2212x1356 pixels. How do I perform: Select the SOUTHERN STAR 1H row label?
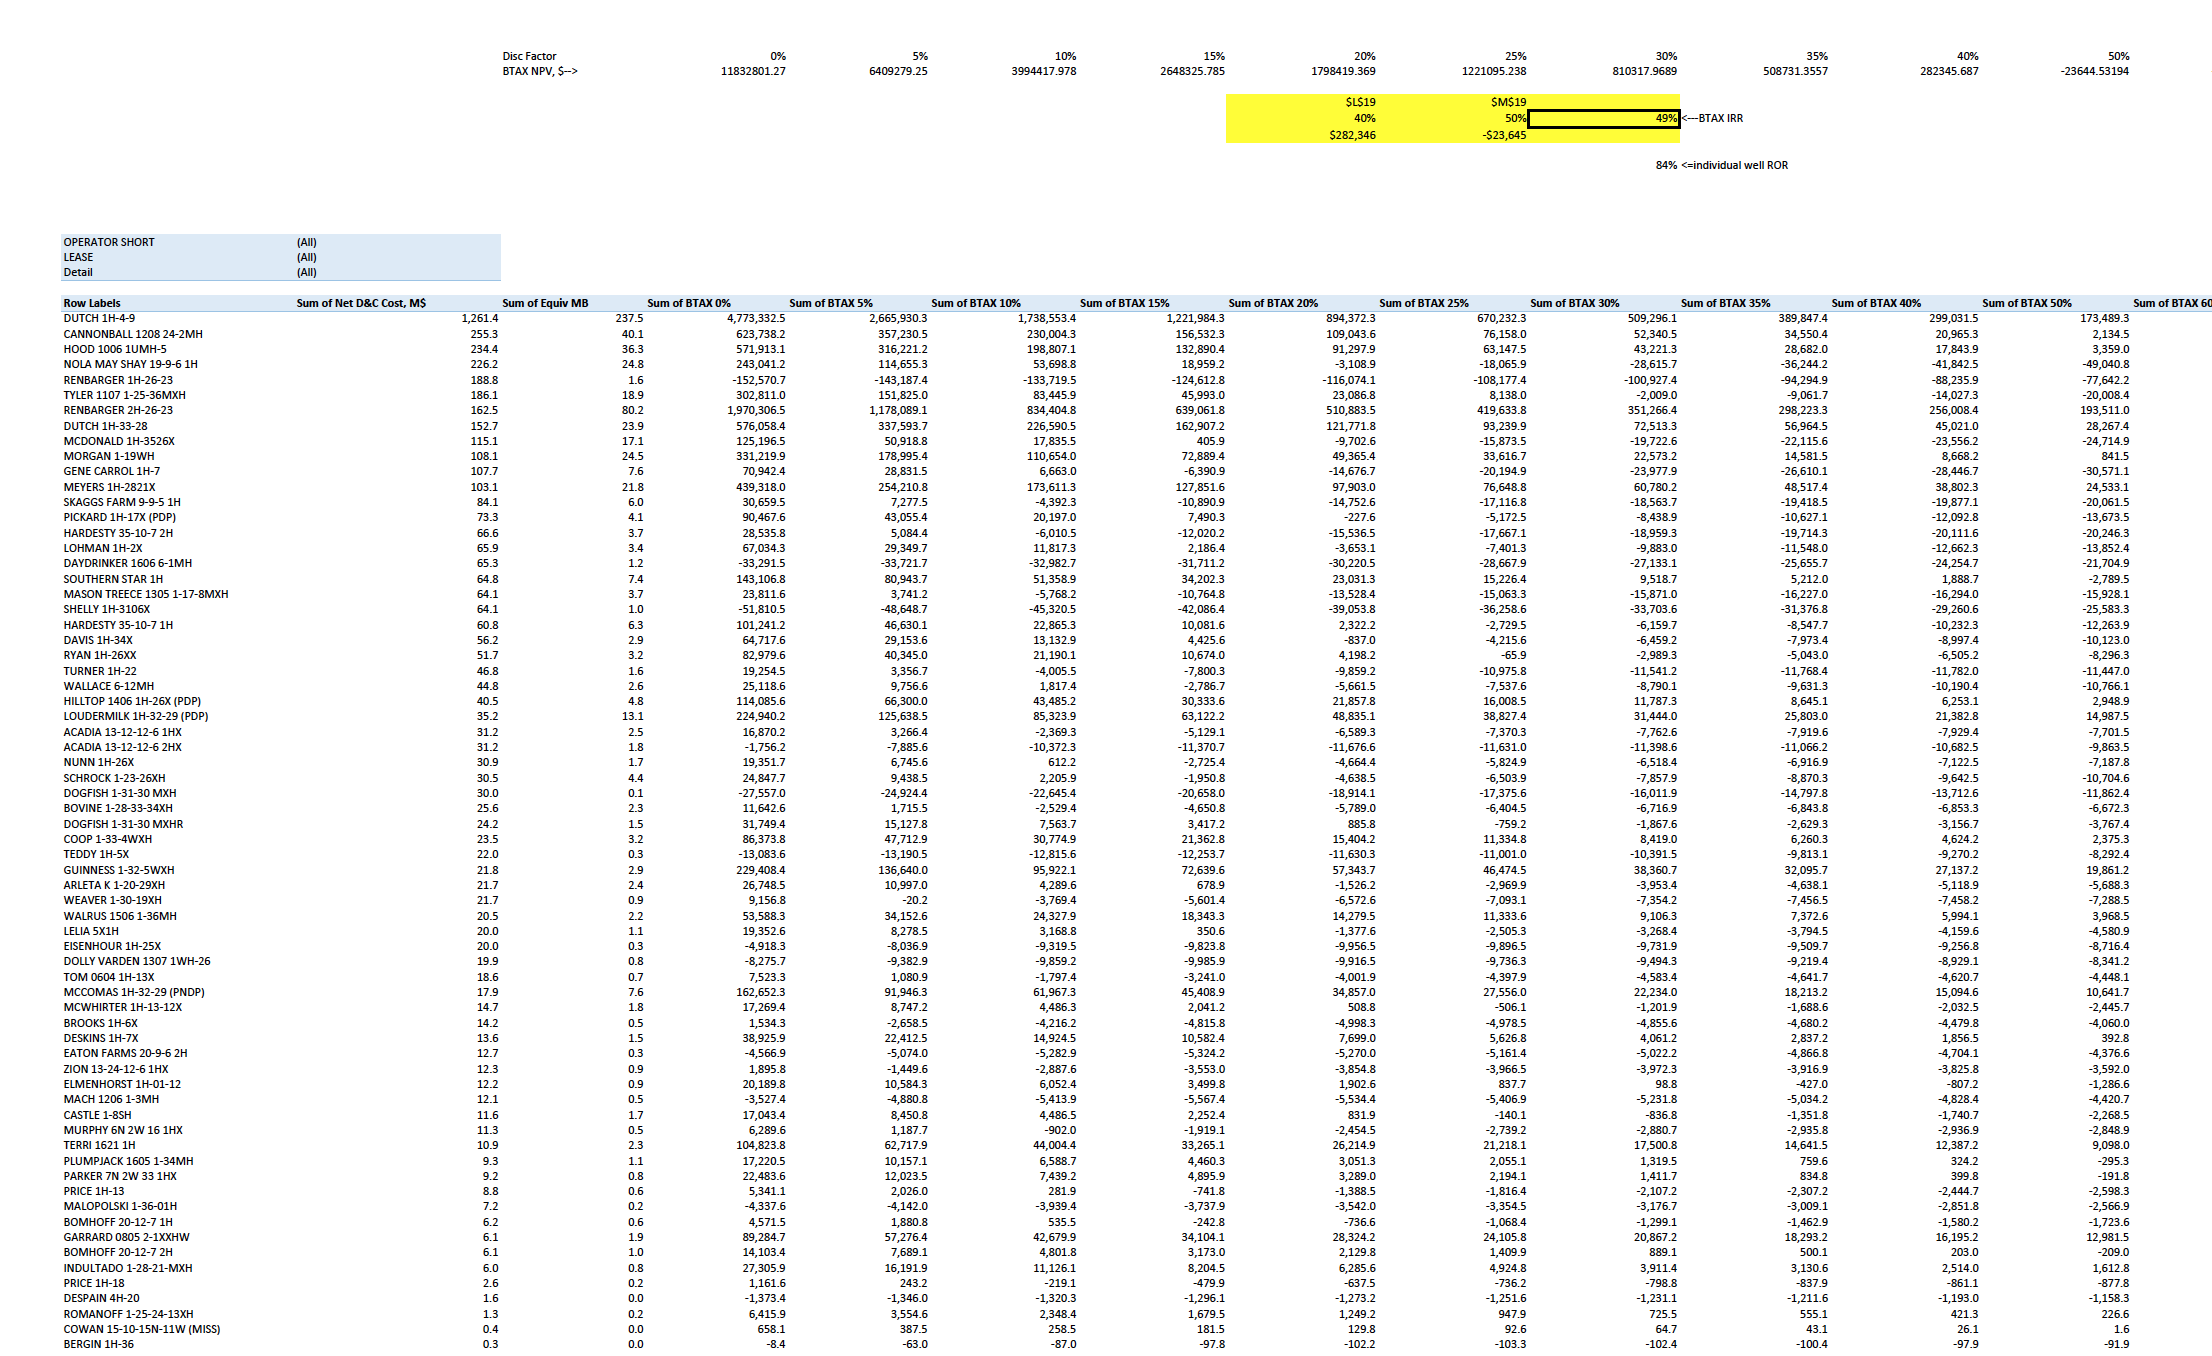[113, 579]
